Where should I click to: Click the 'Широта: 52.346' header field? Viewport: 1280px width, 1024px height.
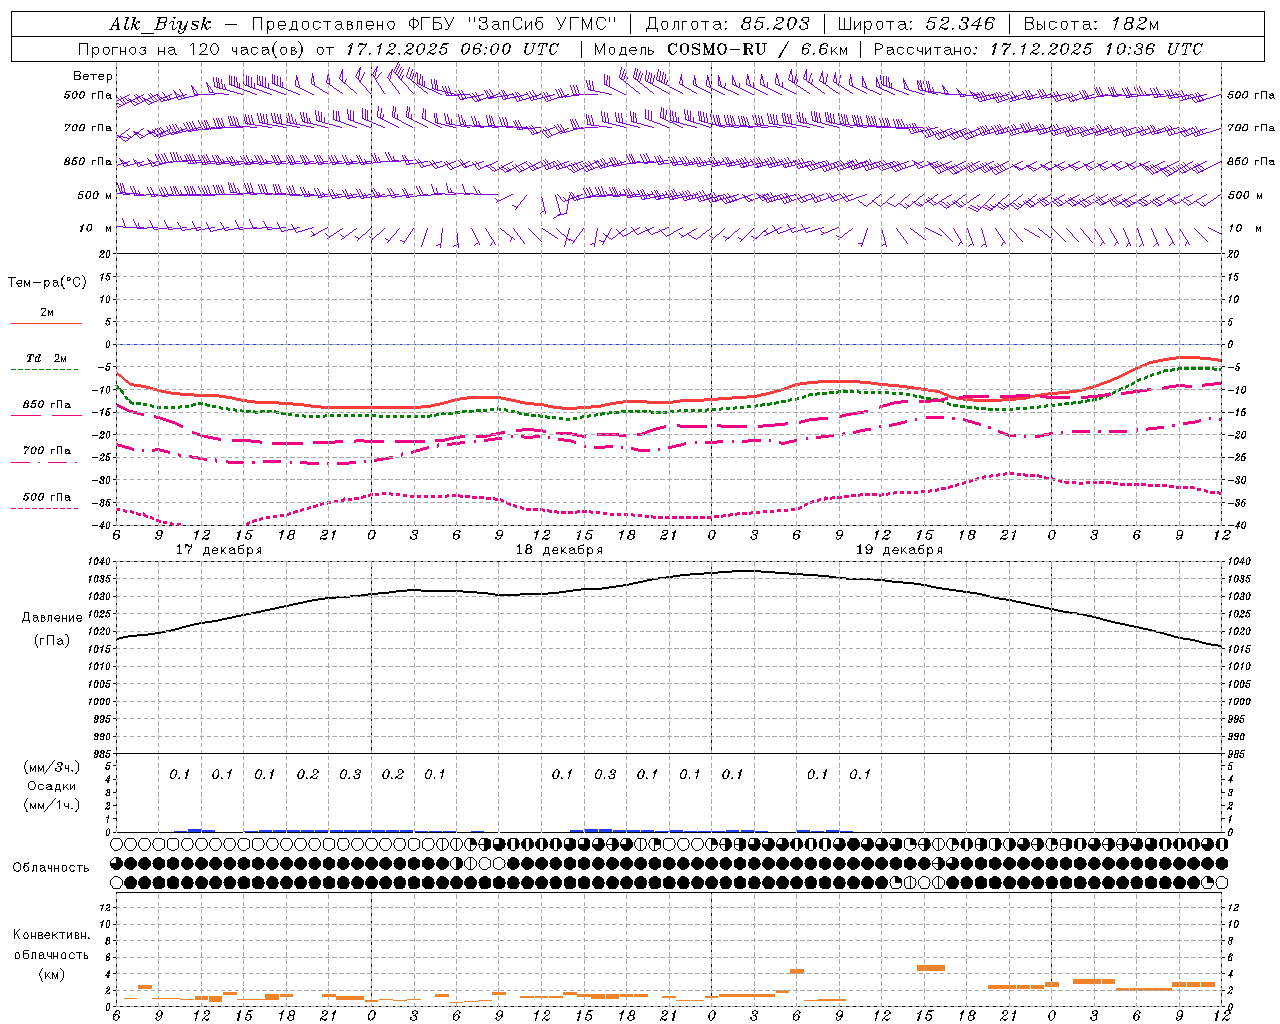(916, 24)
